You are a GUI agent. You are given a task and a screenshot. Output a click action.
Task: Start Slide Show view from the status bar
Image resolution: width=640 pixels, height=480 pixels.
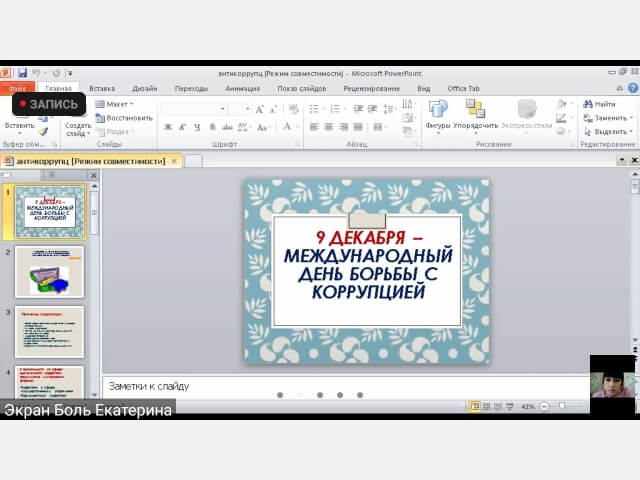pyautogui.click(x=510, y=406)
